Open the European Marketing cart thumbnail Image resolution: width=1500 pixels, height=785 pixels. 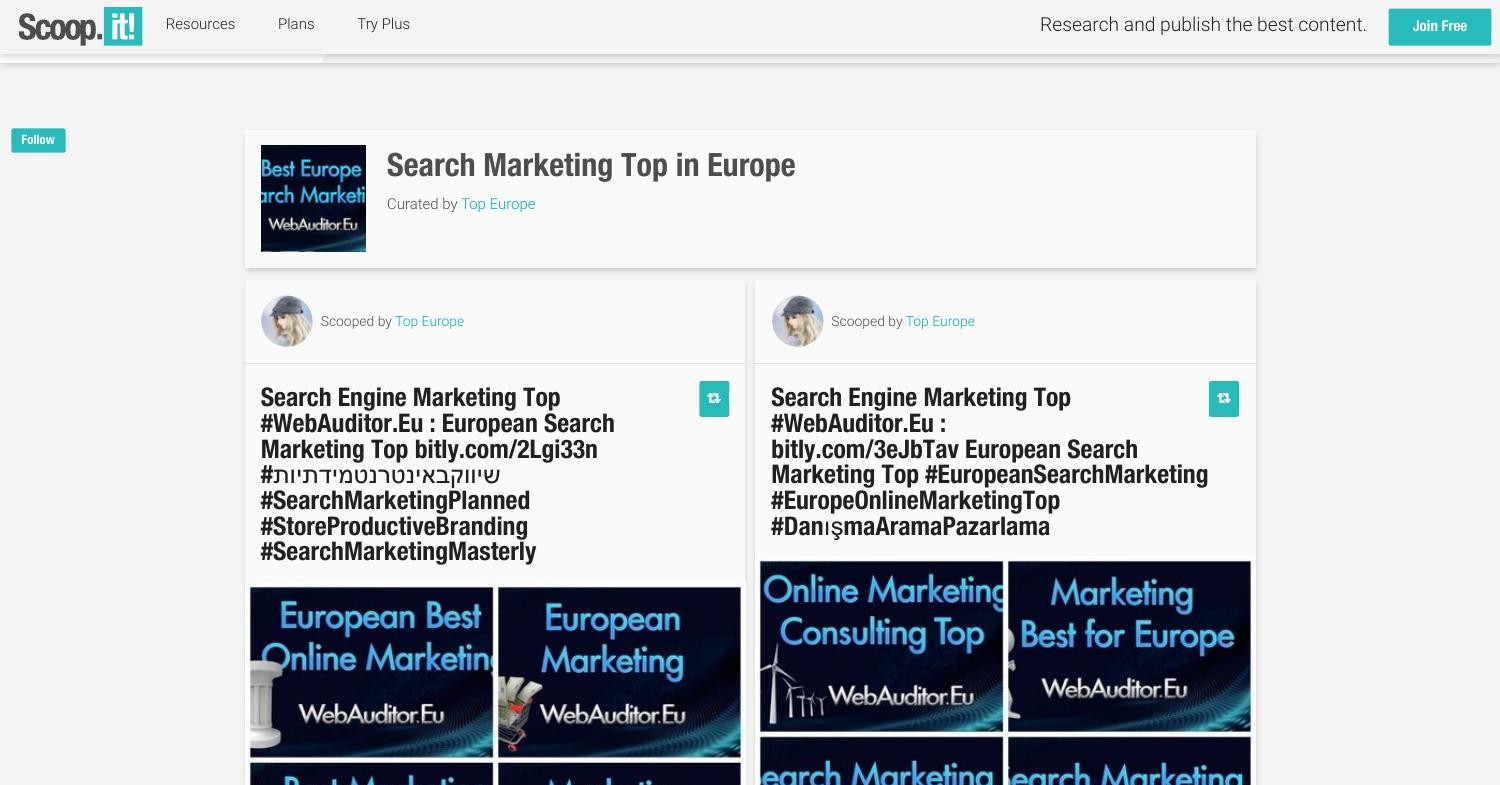coord(618,672)
